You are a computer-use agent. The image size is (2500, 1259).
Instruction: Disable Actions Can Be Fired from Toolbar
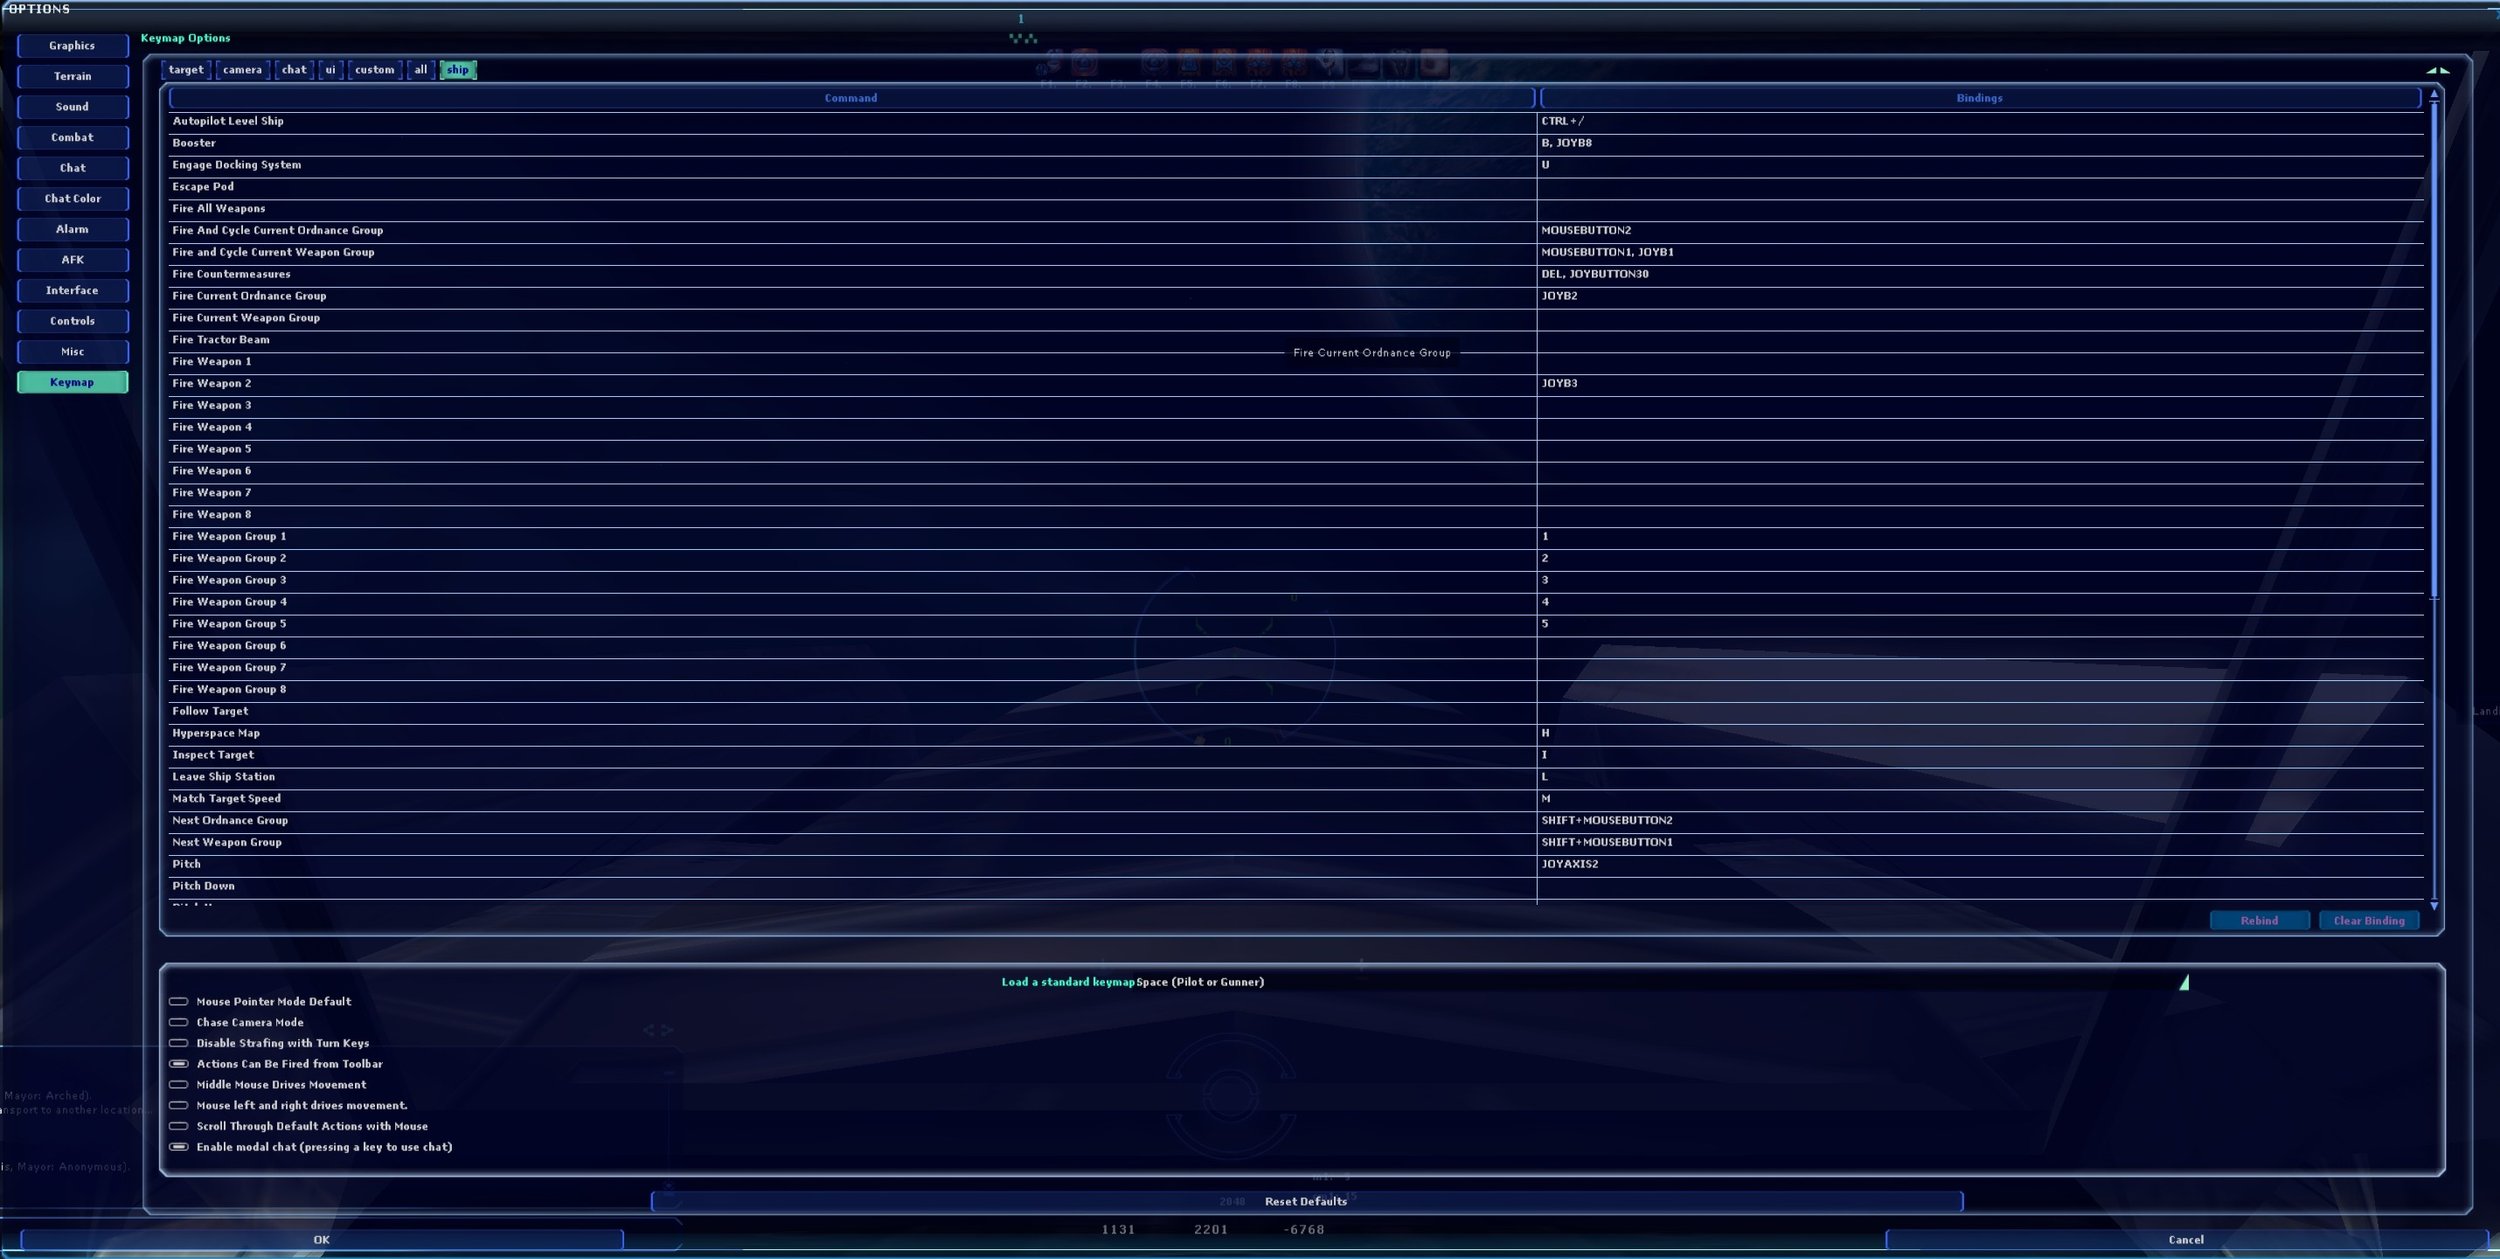(179, 1064)
